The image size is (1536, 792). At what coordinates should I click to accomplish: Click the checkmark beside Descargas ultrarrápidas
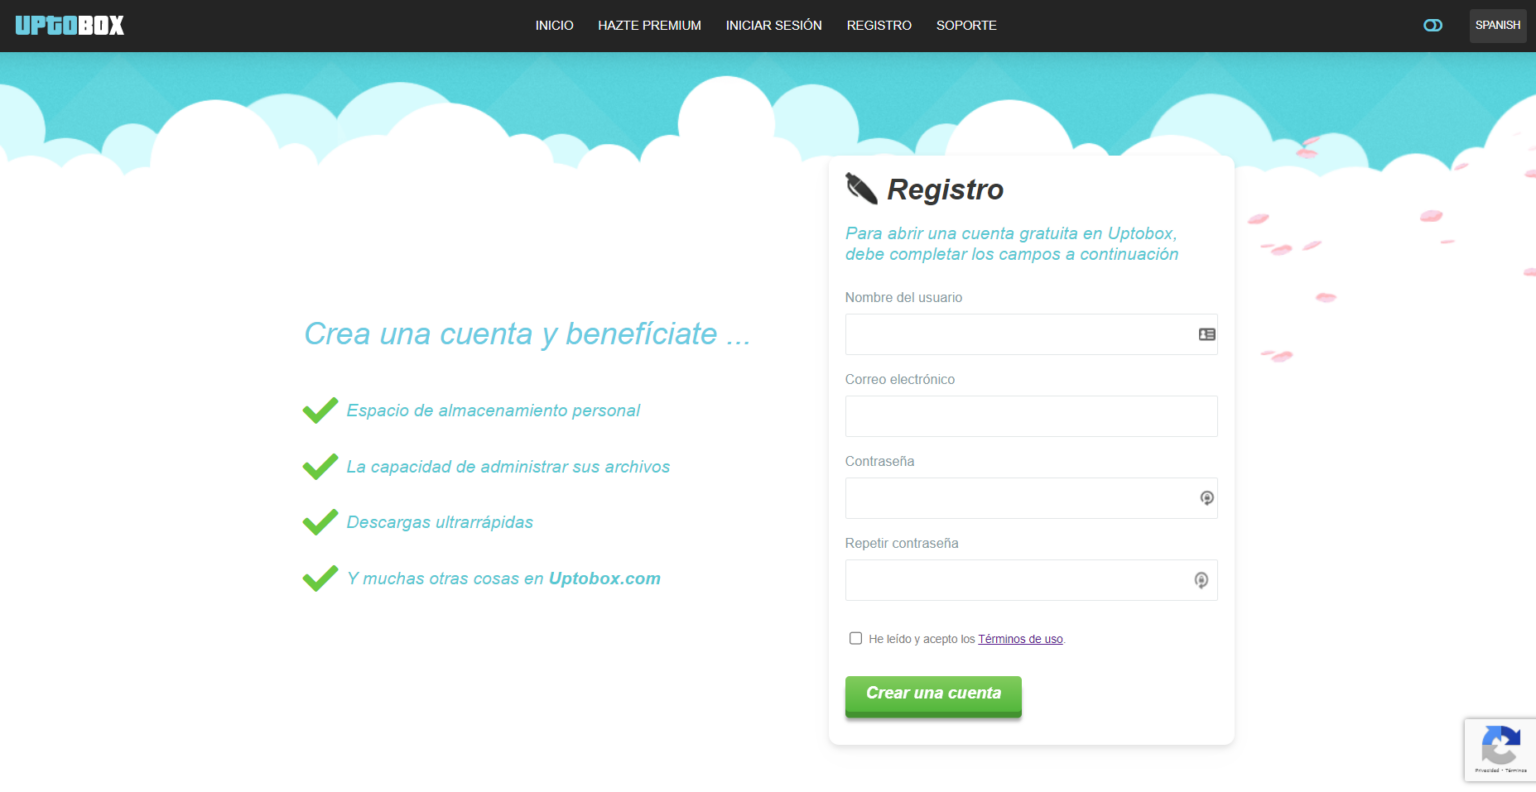319,521
